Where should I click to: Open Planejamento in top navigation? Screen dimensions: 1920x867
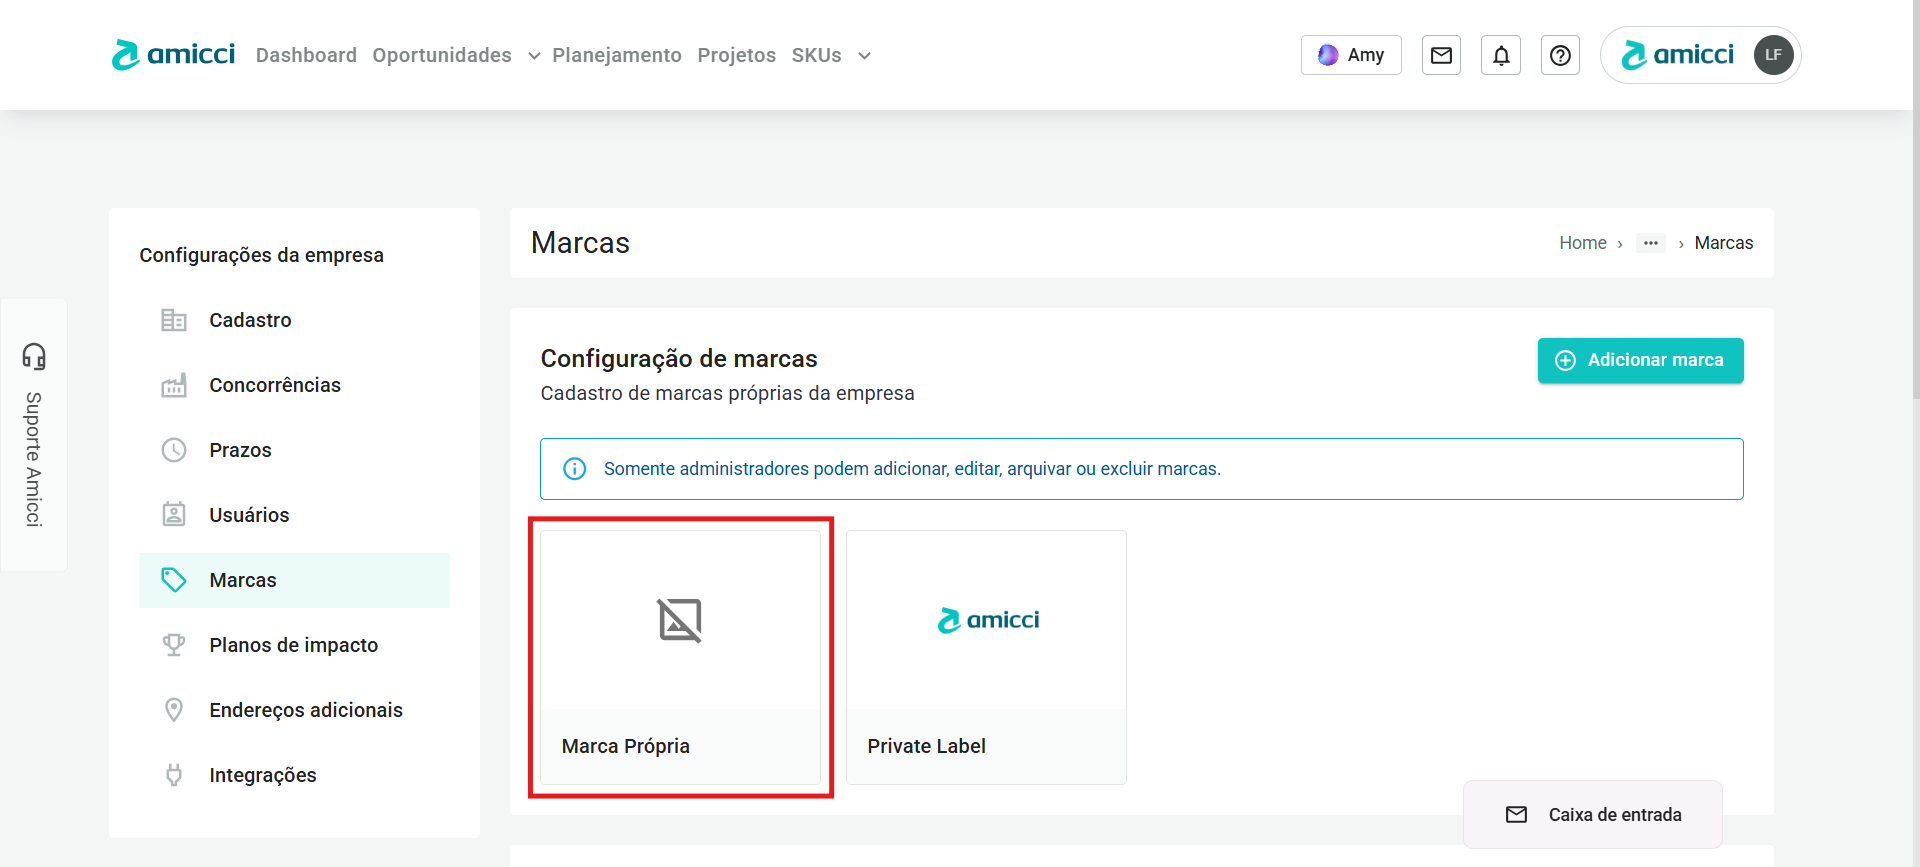(617, 55)
